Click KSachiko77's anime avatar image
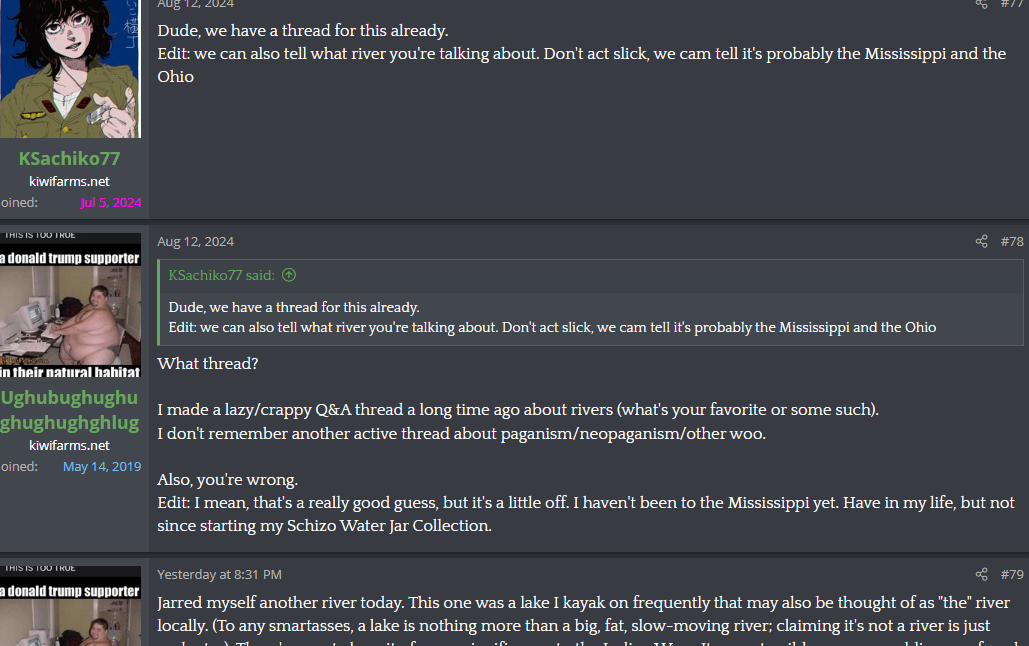The width and height of the screenshot is (1029, 646). tap(69, 65)
